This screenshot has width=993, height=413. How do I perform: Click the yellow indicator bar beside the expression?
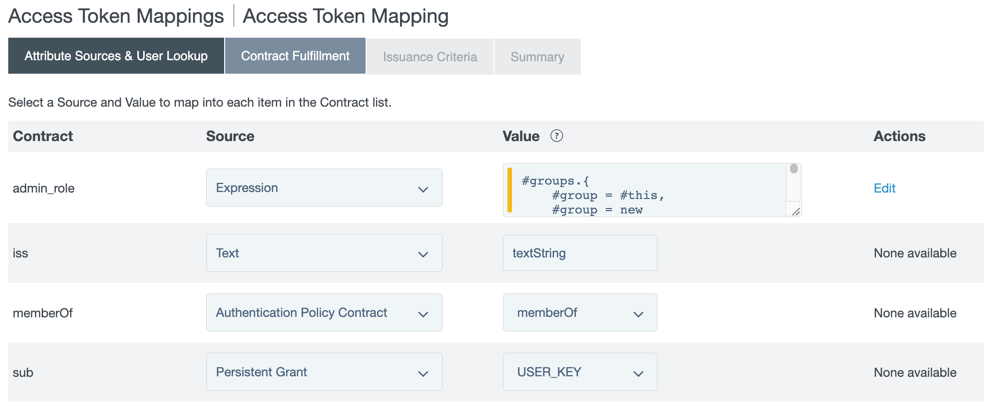(510, 190)
